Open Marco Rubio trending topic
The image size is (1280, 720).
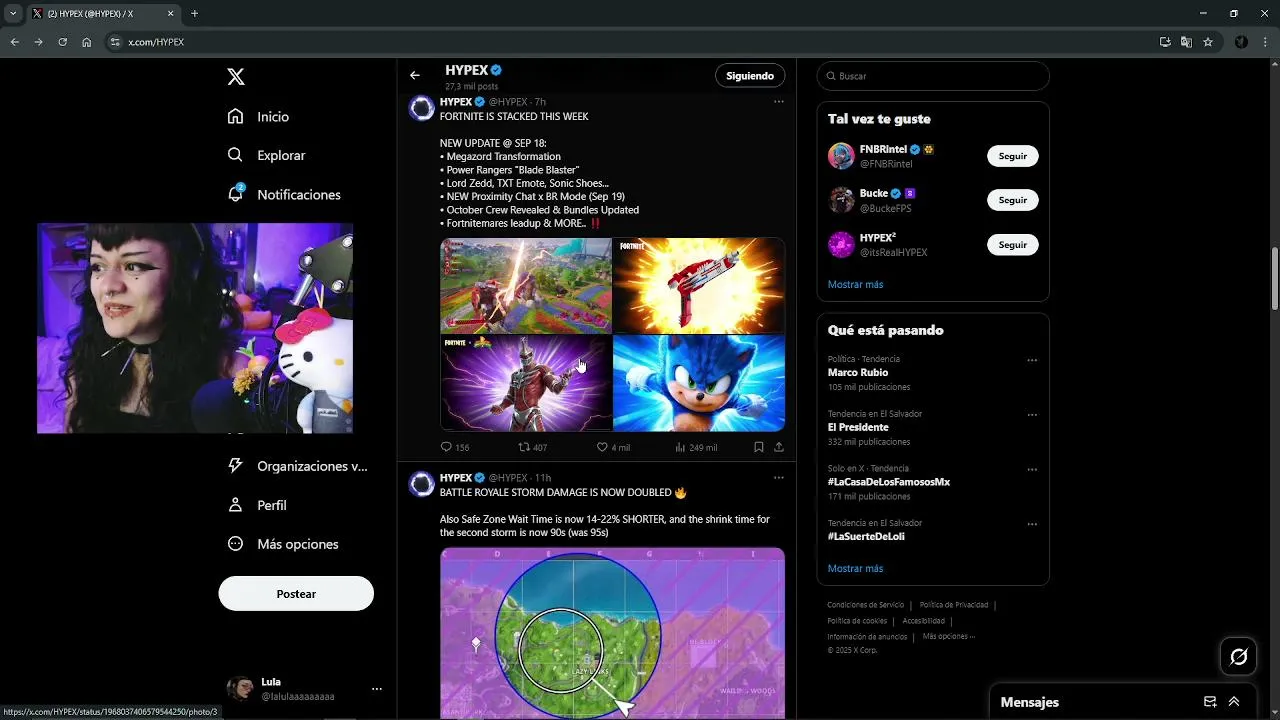[858, 372]
